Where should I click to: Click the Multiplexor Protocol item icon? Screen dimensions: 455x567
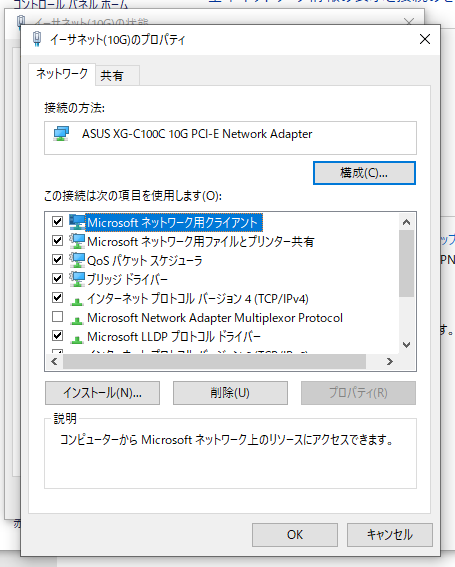click(x=77, y=320)
